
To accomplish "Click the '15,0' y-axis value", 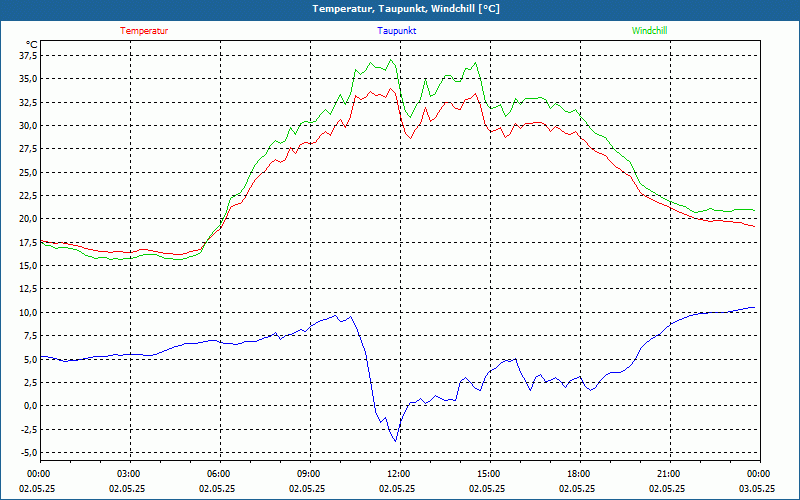I will tap(28, 265).
